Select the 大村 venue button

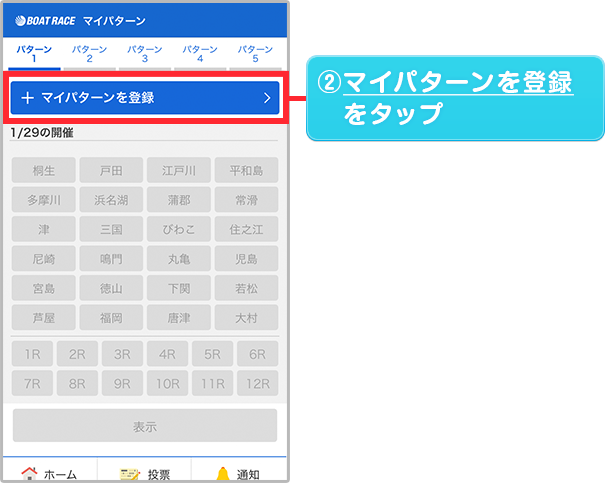point(246,319)
